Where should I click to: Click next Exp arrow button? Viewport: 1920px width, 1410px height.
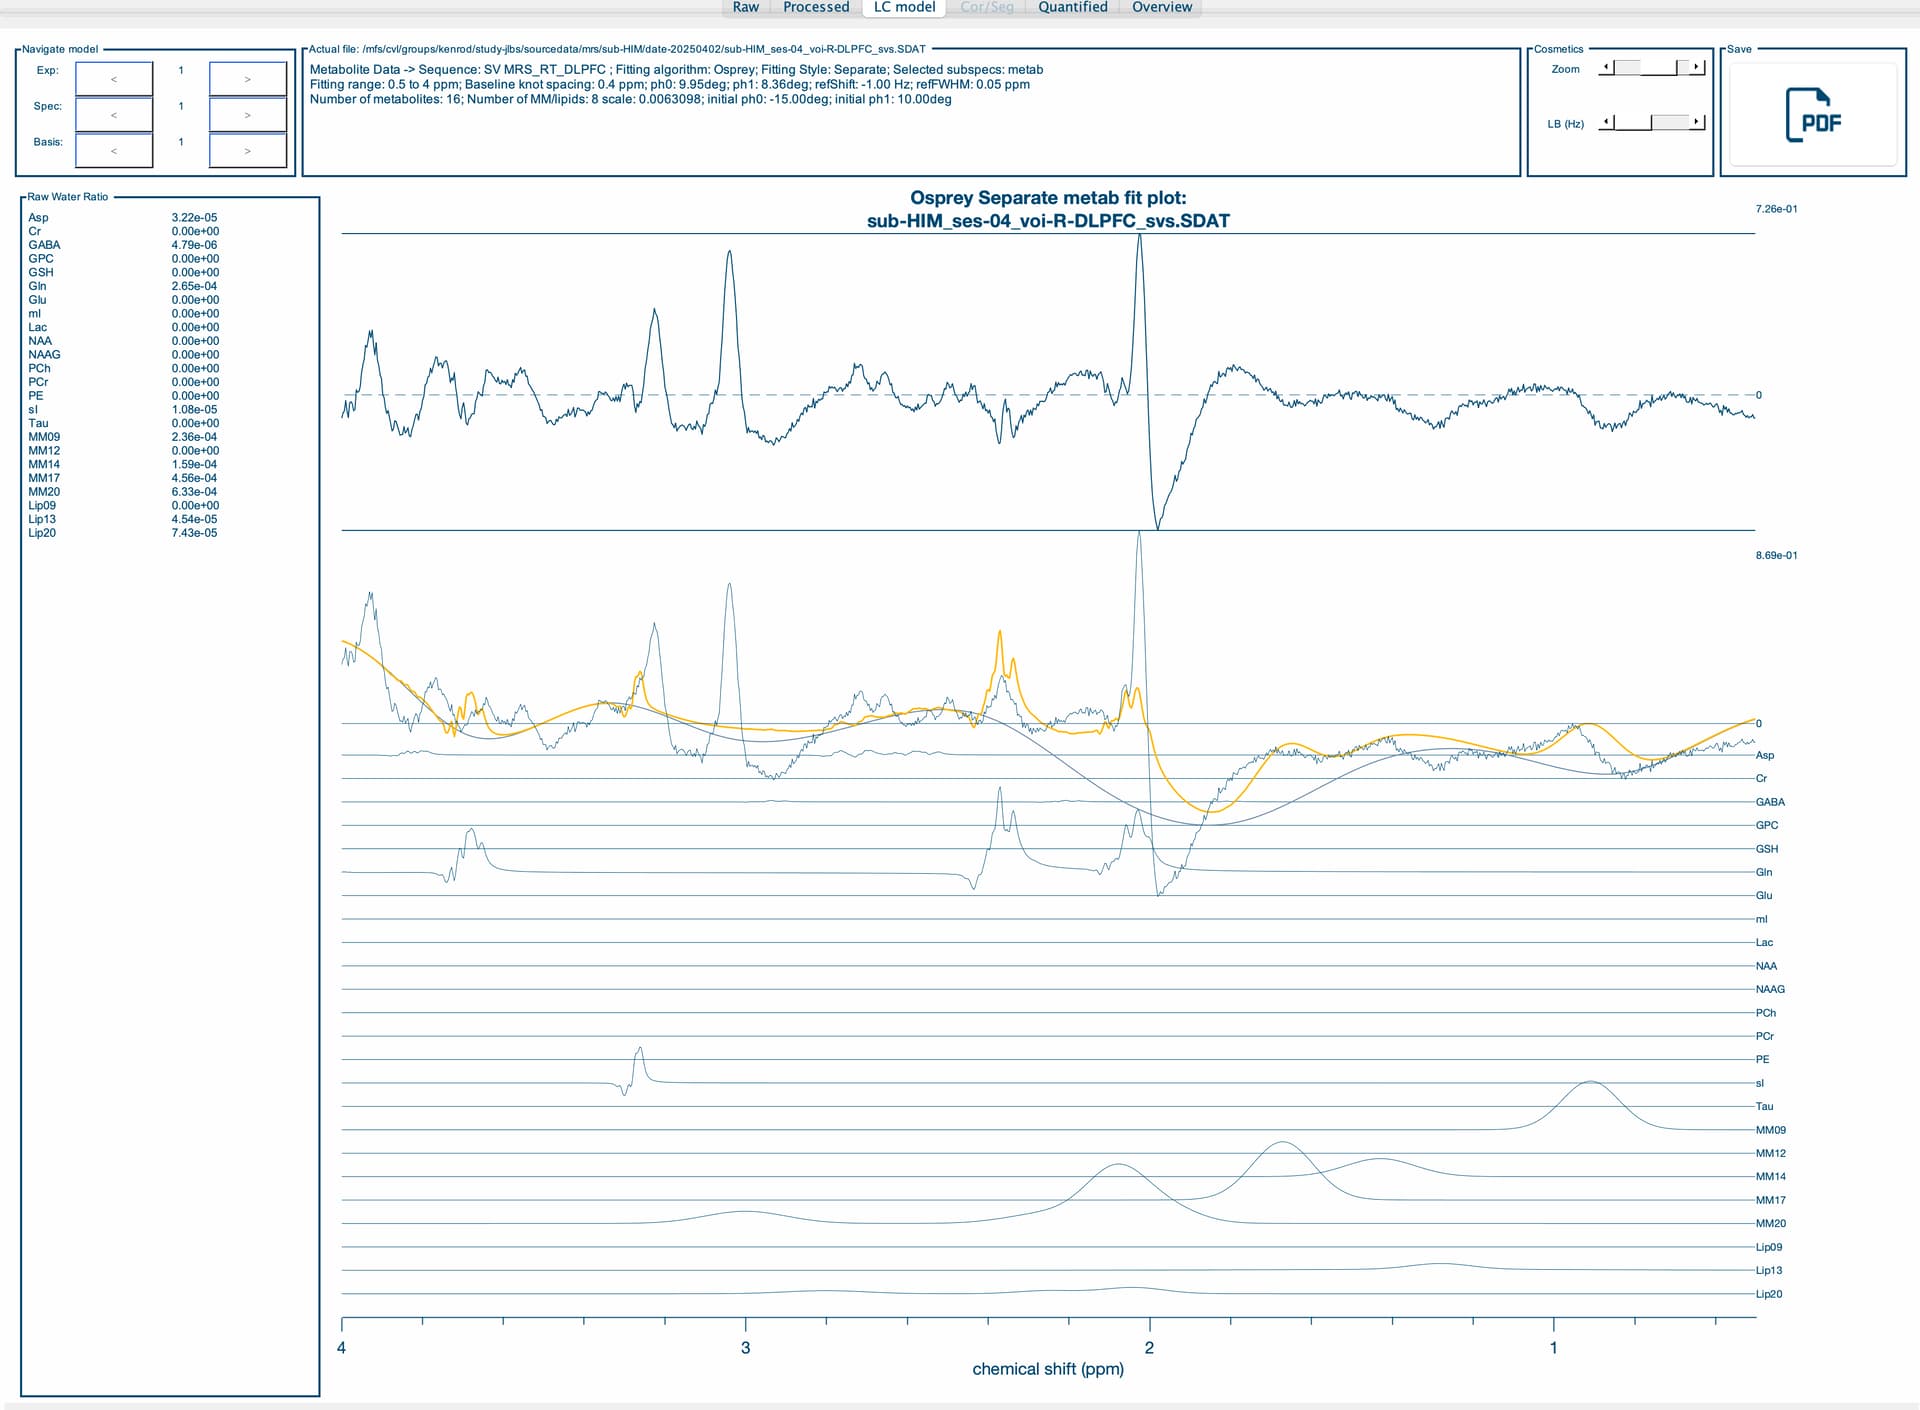tap(247, 79)
